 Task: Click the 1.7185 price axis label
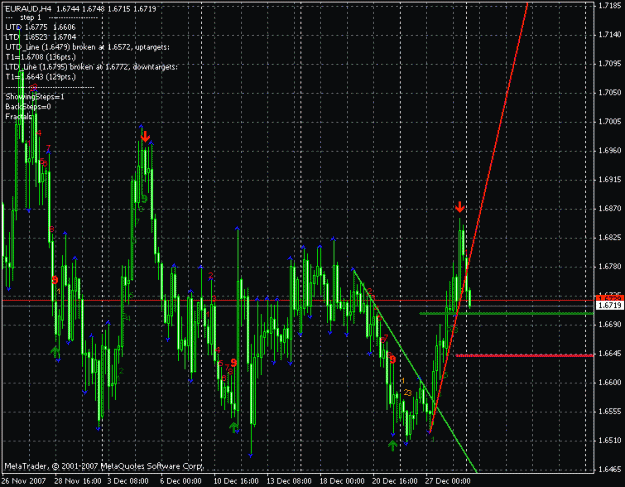610,6
